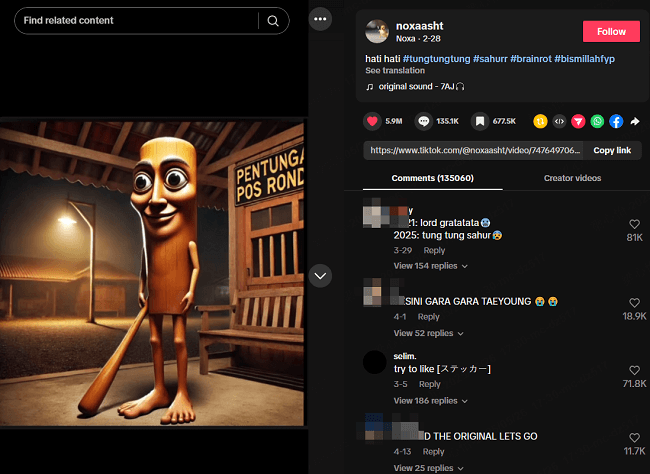
Task: Click the embed code icon
Action: coord(559,122)
